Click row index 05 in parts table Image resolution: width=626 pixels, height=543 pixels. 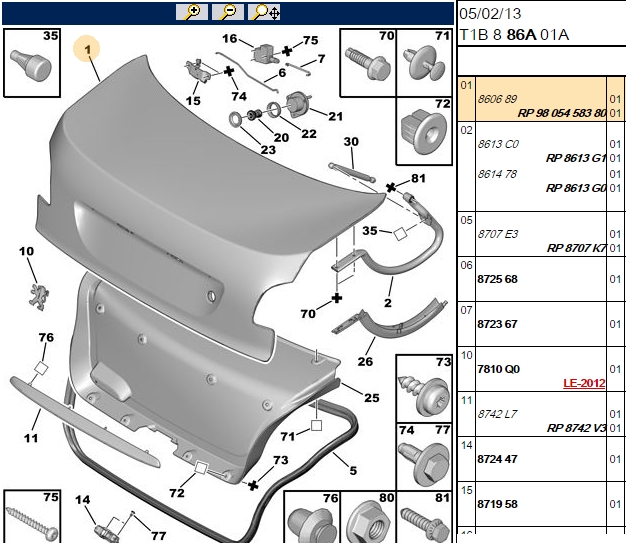pos(466,220)
